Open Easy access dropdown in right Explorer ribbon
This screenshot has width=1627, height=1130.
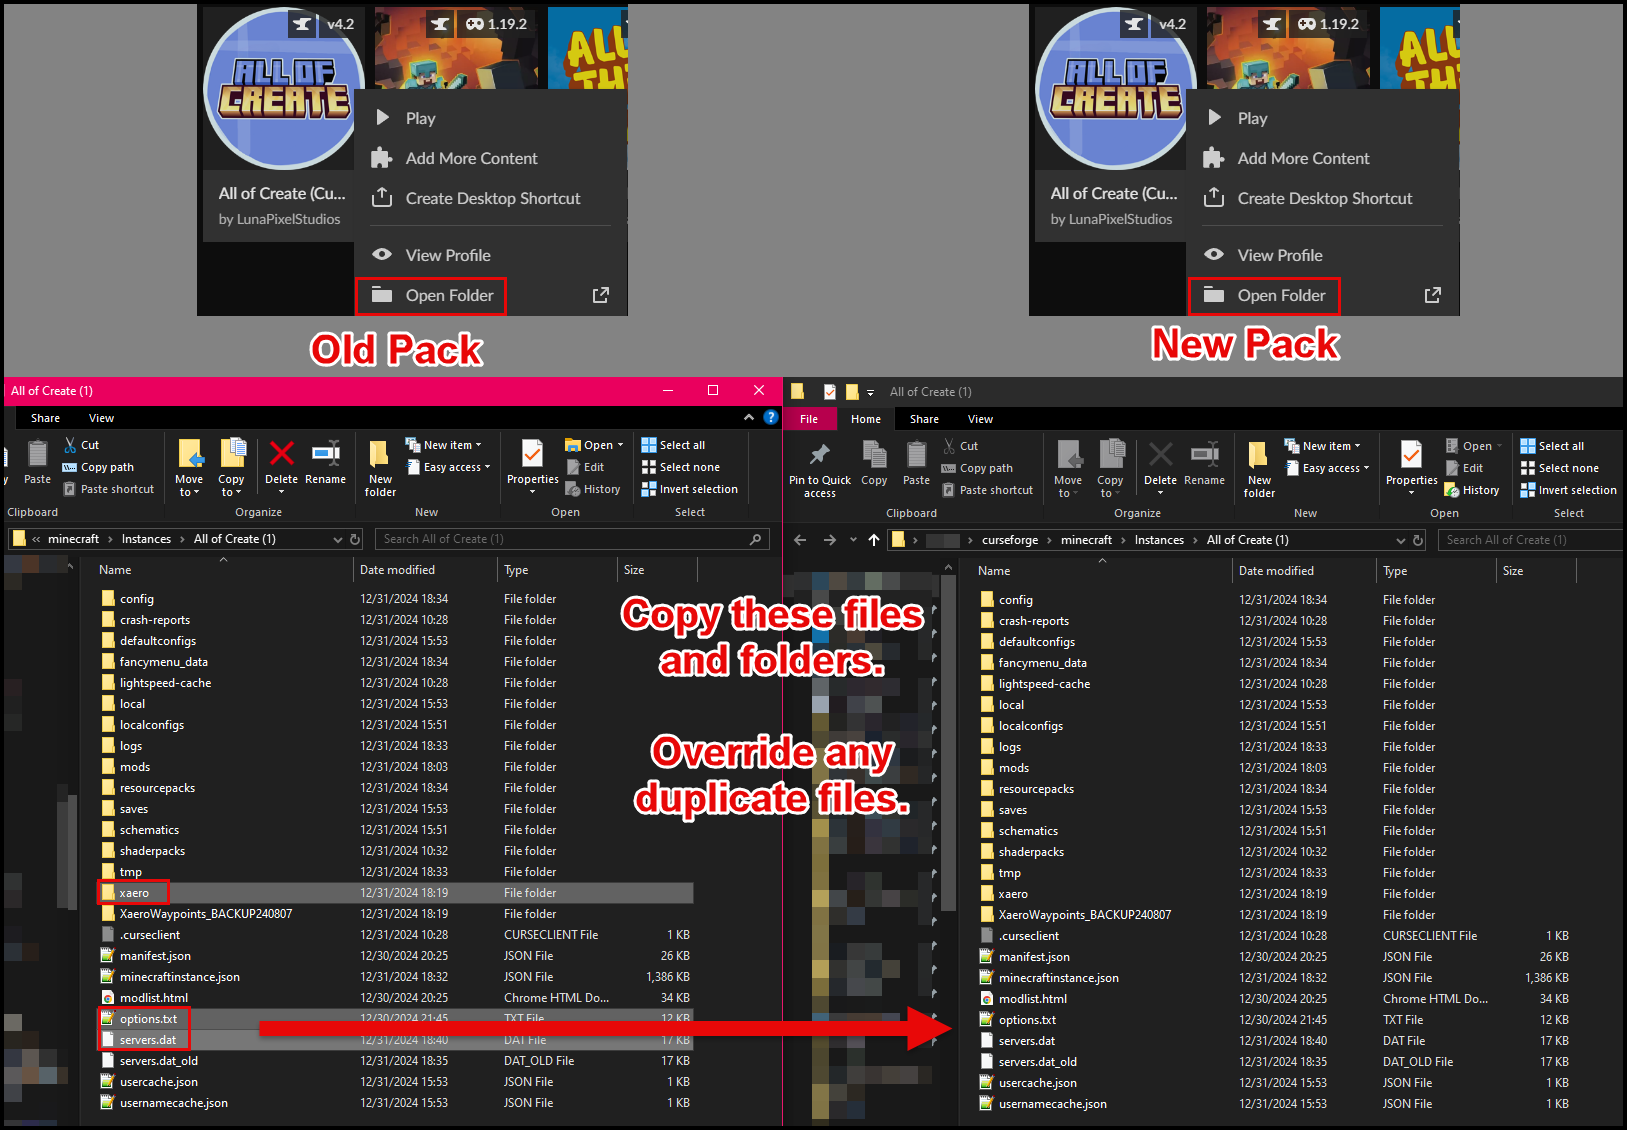click(1335, 468)
